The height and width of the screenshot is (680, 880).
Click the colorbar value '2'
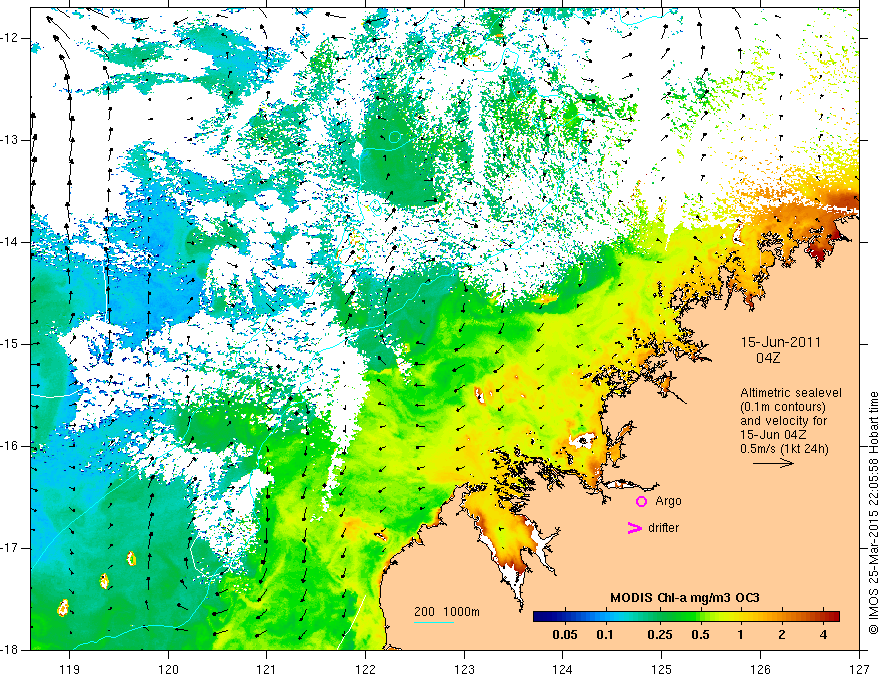782,635
